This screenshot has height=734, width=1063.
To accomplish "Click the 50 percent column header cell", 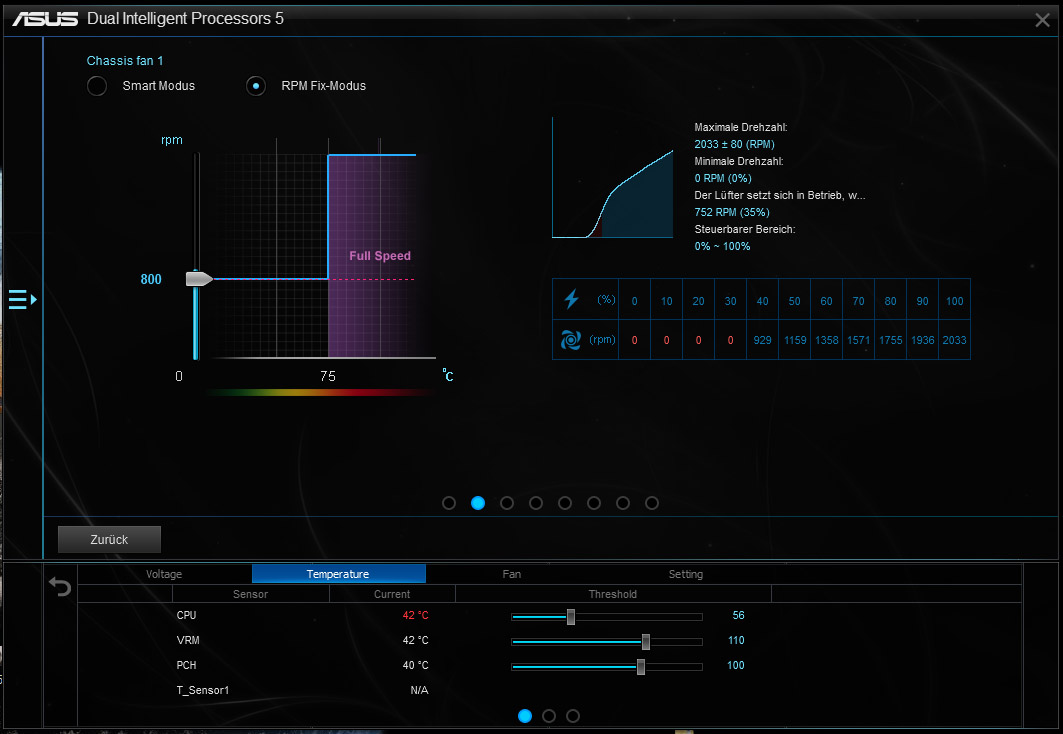I will click(795, 301).
